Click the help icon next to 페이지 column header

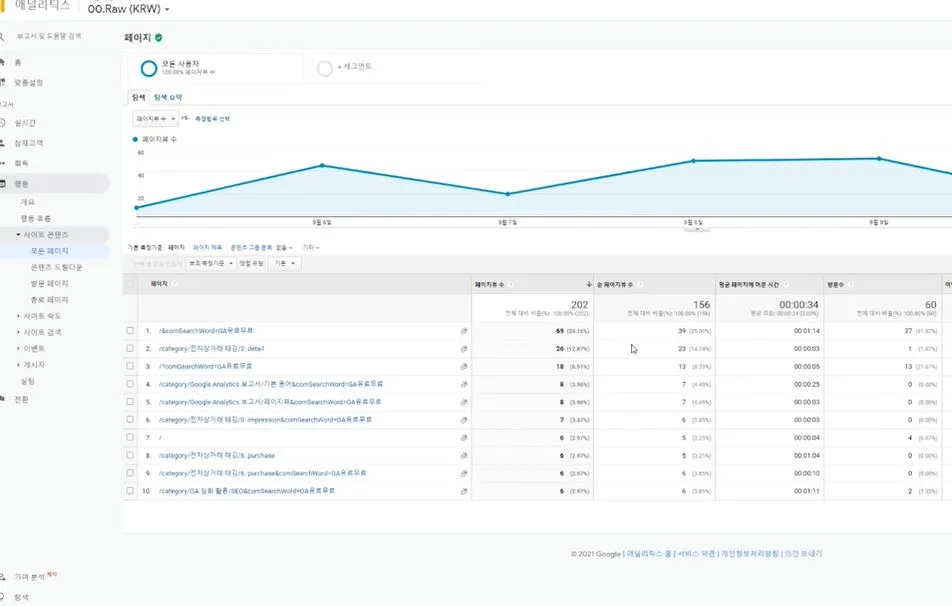click(x=174, y=284)
